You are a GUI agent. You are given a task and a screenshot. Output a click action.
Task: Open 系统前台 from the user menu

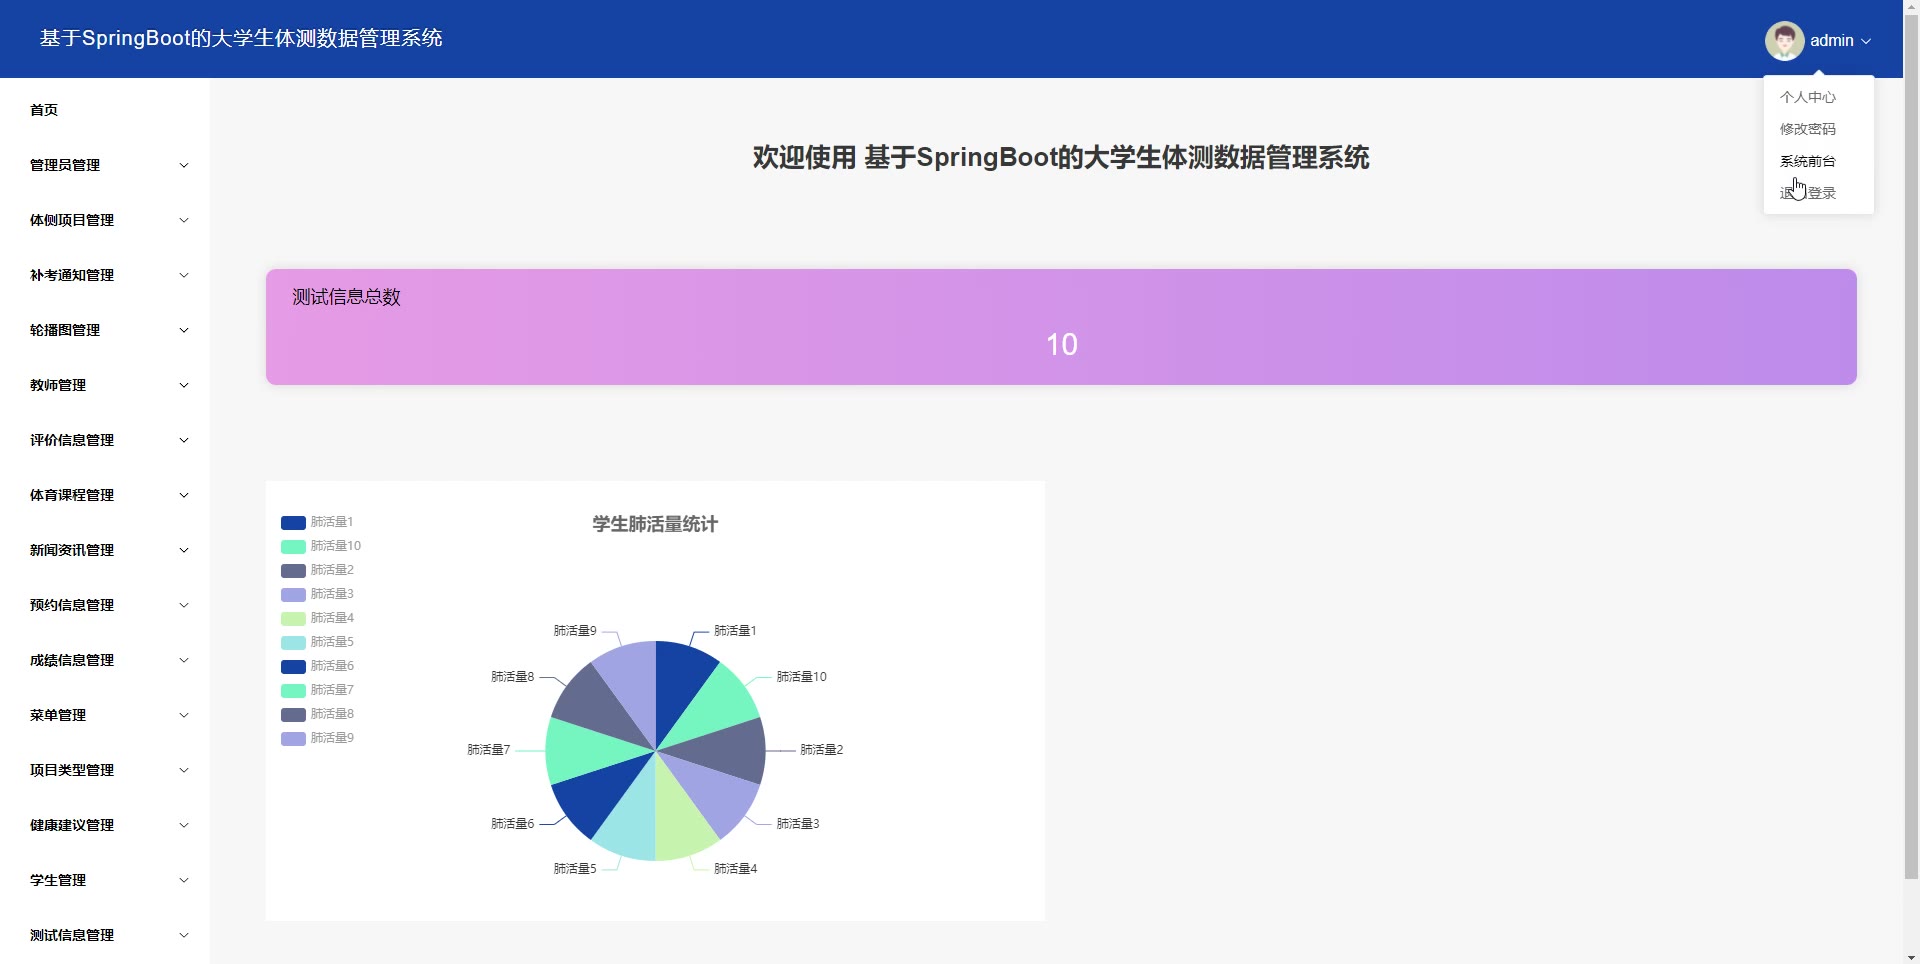point(1807,161)
